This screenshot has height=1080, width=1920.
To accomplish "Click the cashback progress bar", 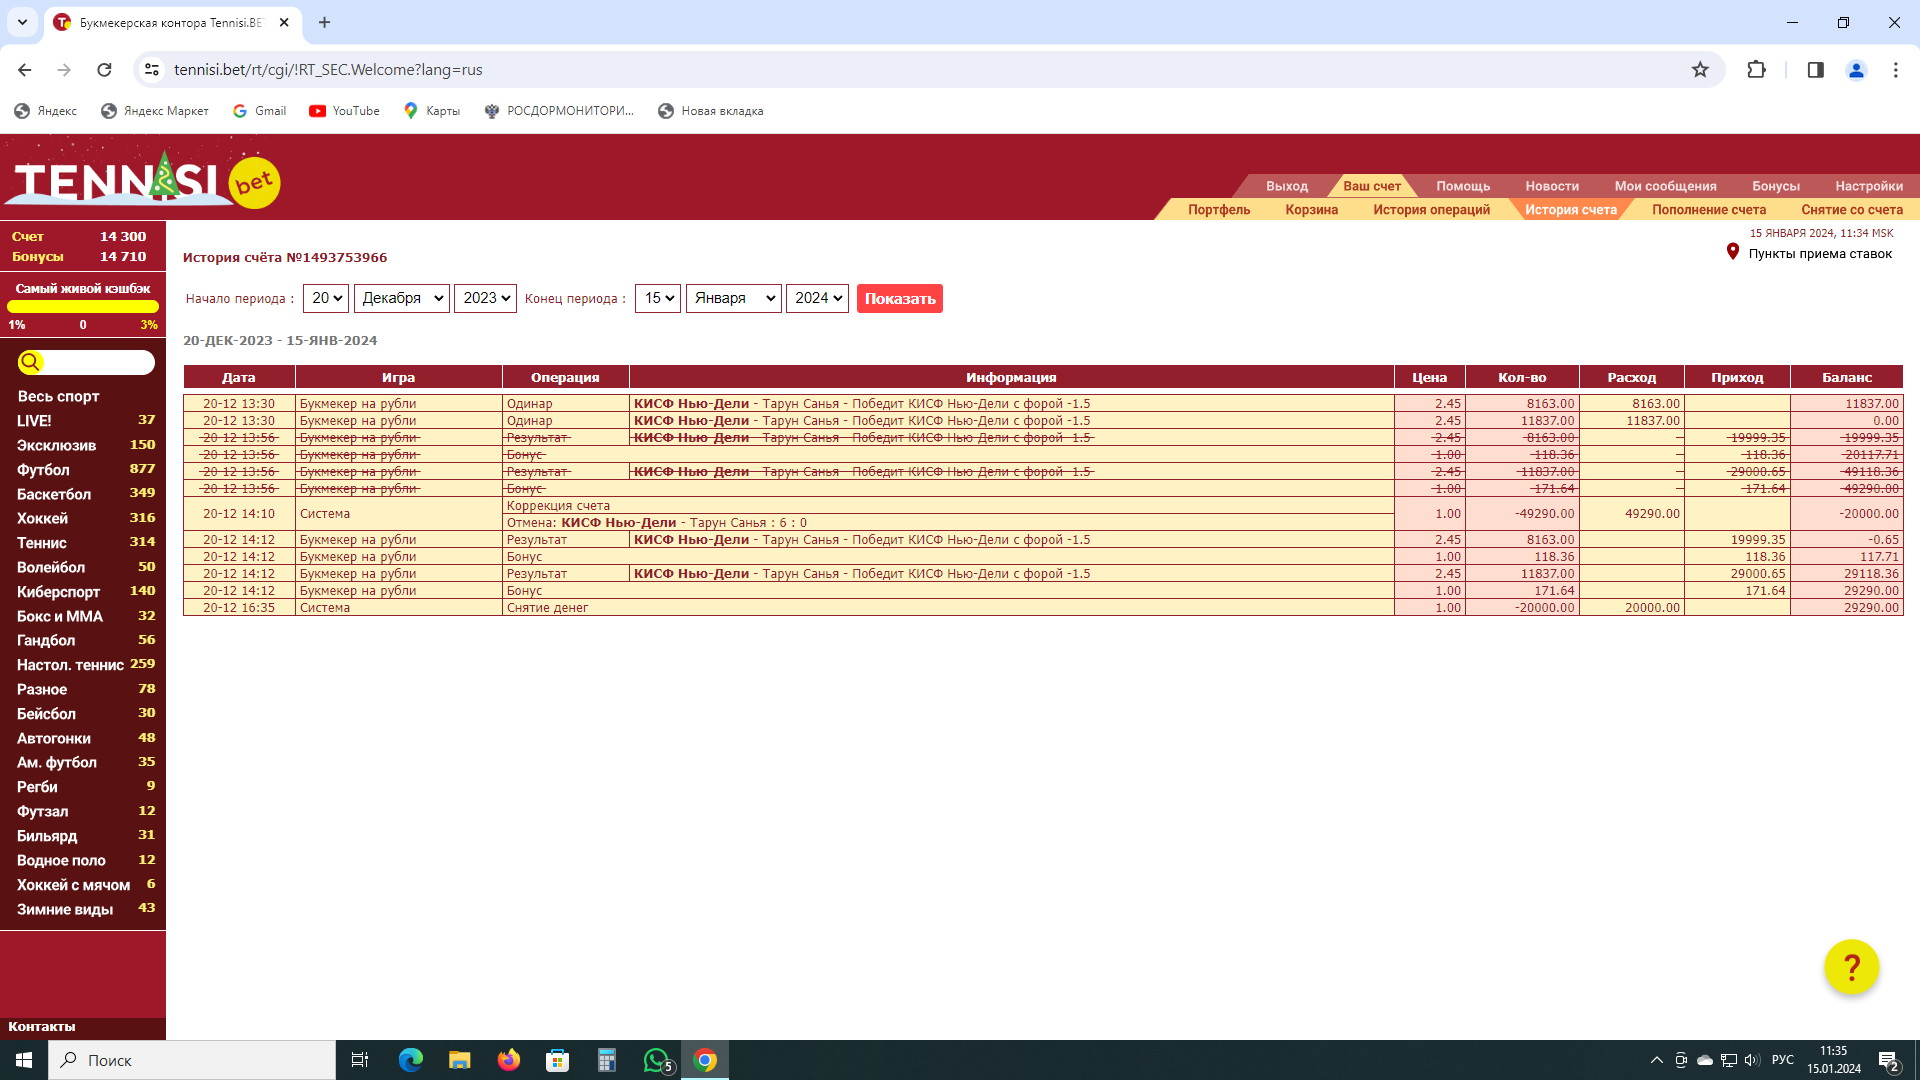I will [x=83, y=307].
